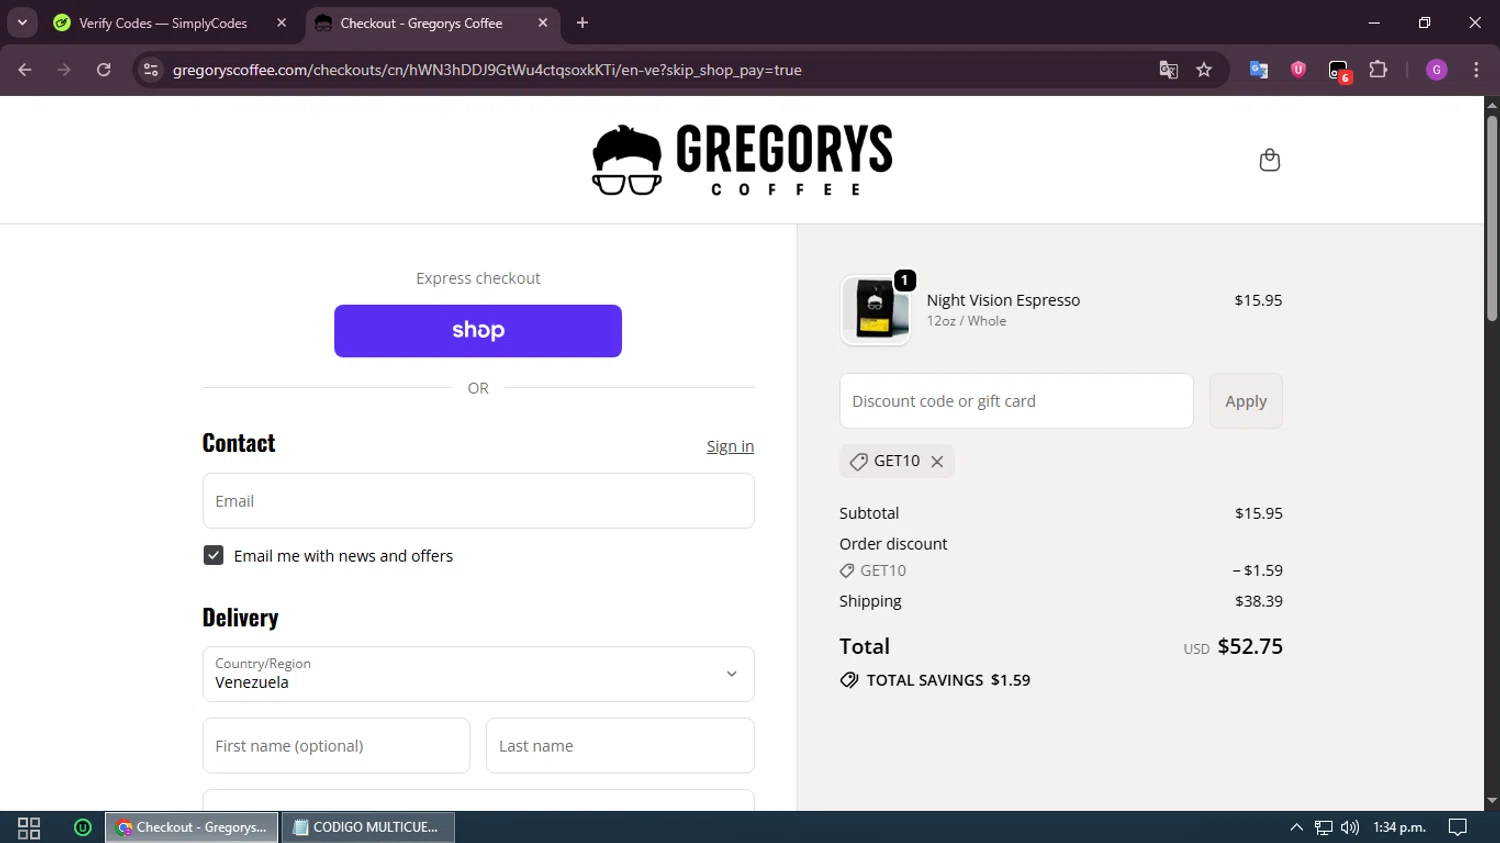Uncheck Email me with news and offers
Viewport: 1500px width, 843px height.
[x=213, y=555]
